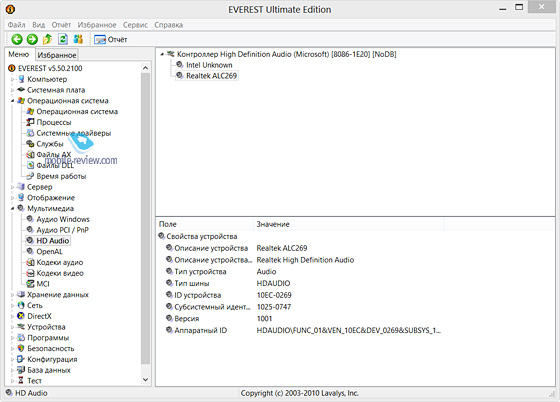Click the Up level toolbar icon

[x=48, y=39]
